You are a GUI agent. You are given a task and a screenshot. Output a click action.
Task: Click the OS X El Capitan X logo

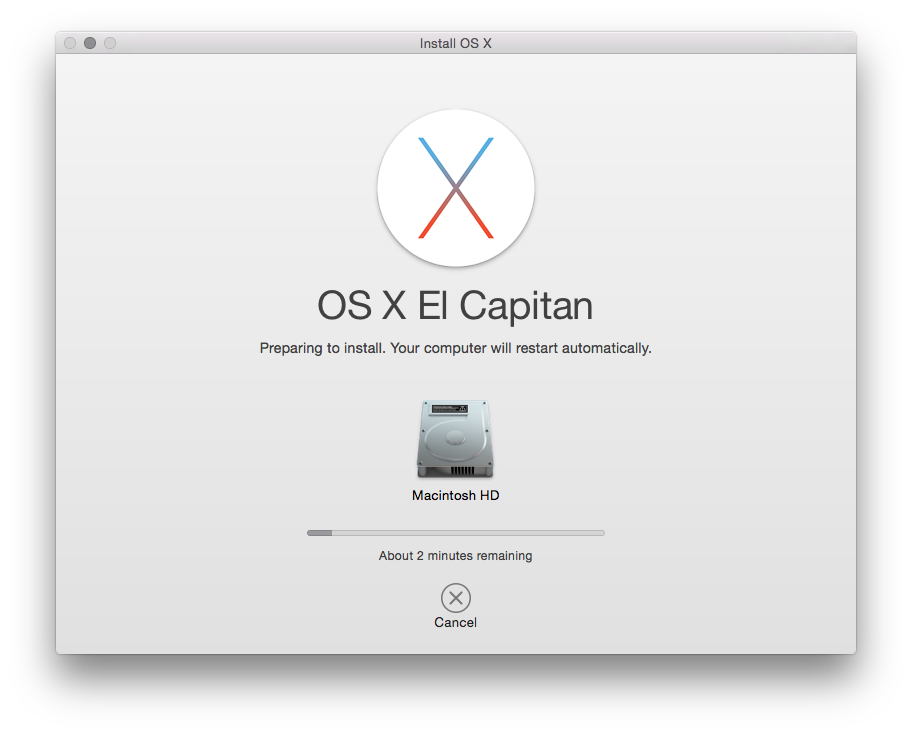tap(456, 188)
